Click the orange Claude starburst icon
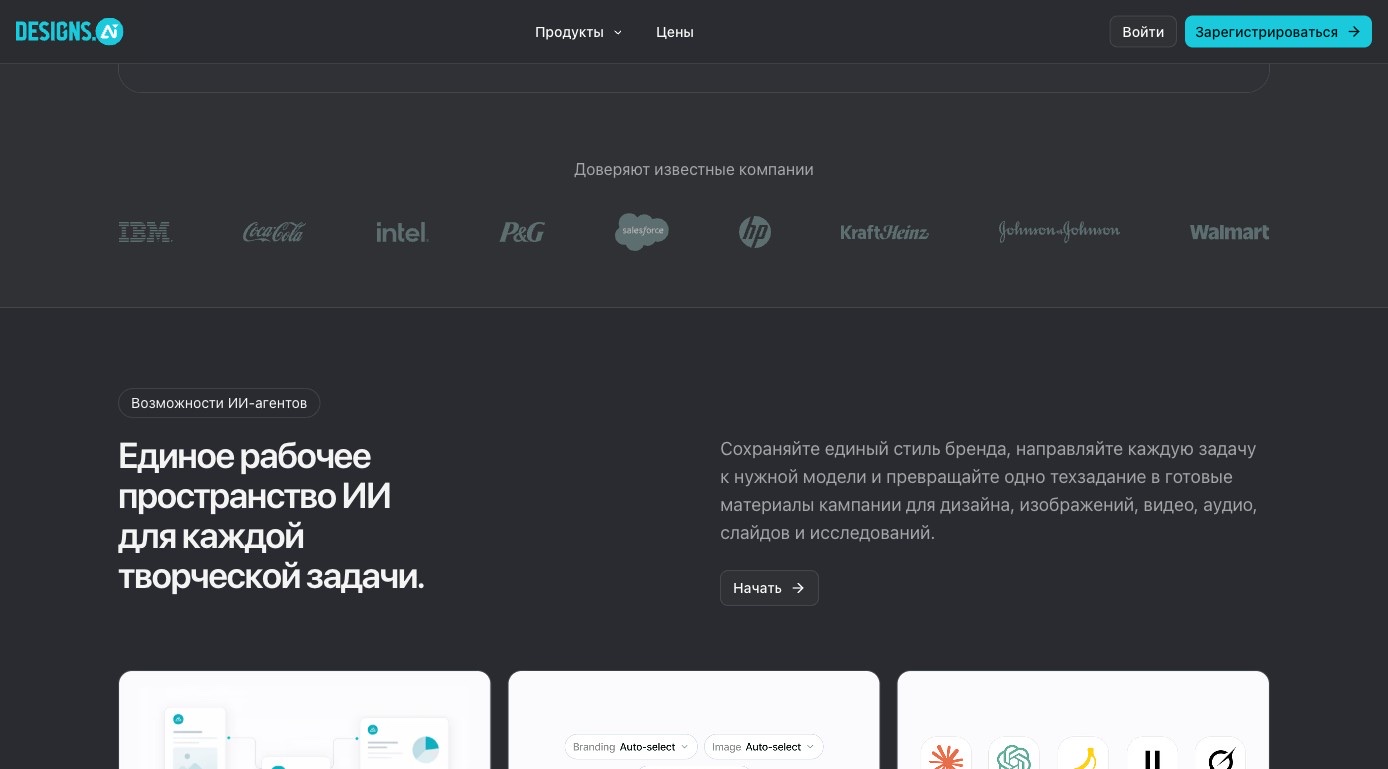Viewport: 1388px width, 769px height. coord(946,756)
